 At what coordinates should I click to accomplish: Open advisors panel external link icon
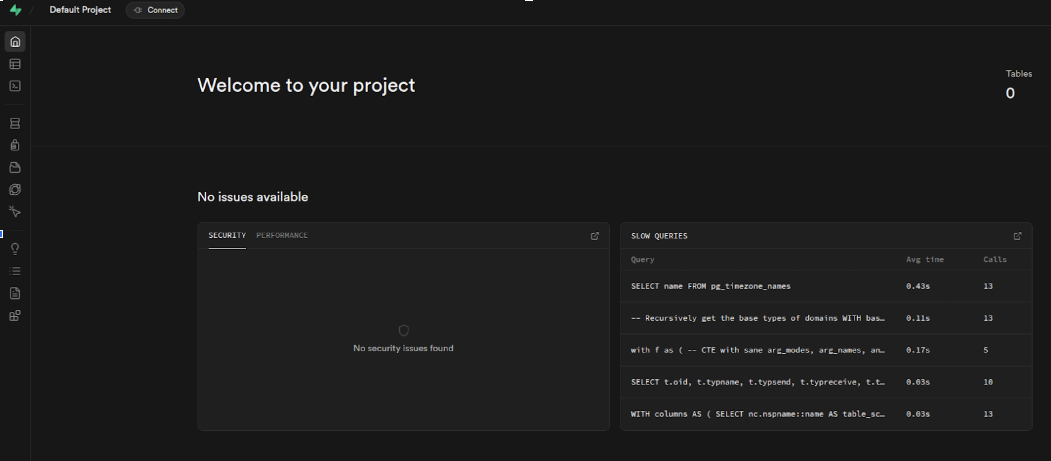pyautogui.click(x=595, y=236)
